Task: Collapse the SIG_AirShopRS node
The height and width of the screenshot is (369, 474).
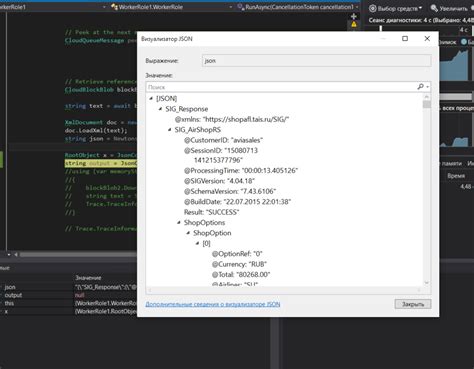Action: 170,130
